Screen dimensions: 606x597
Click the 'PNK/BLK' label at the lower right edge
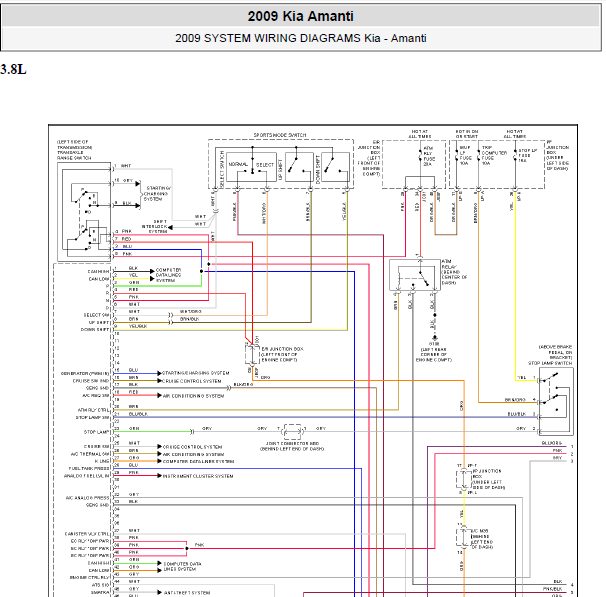point(553,589)
